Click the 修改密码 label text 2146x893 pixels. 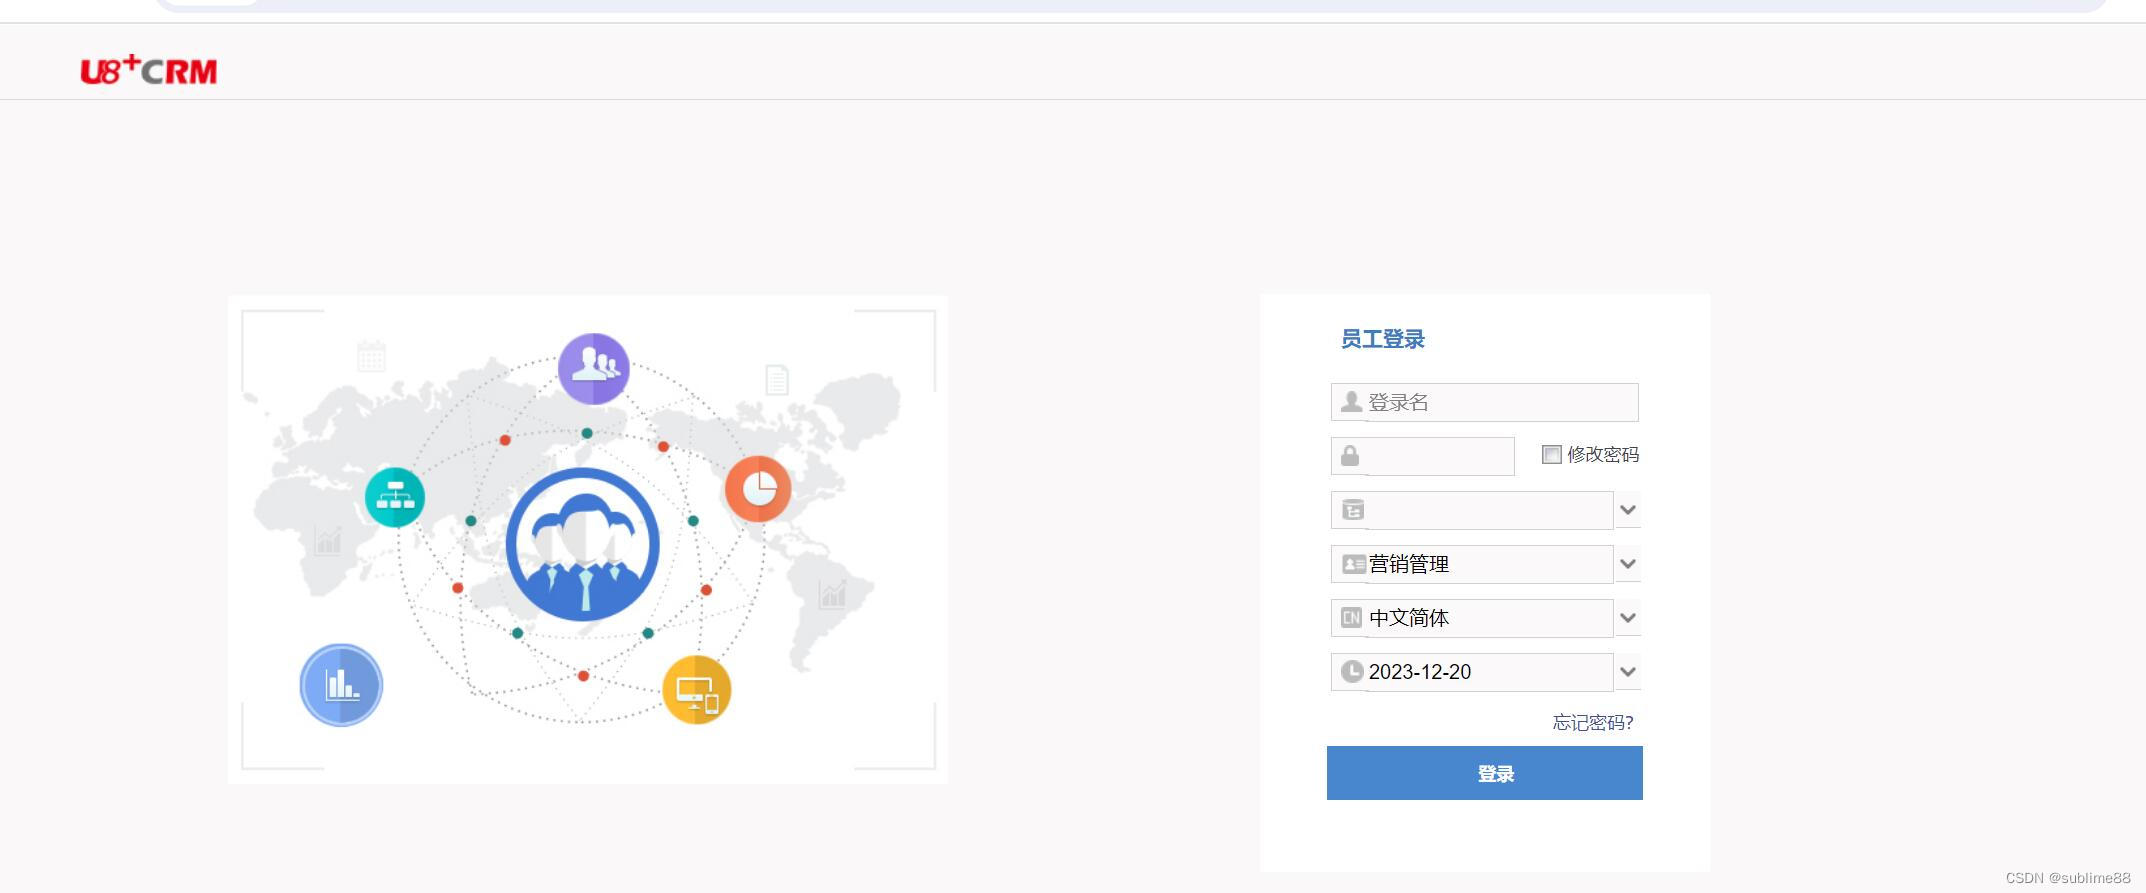[x=1603, y=455]
